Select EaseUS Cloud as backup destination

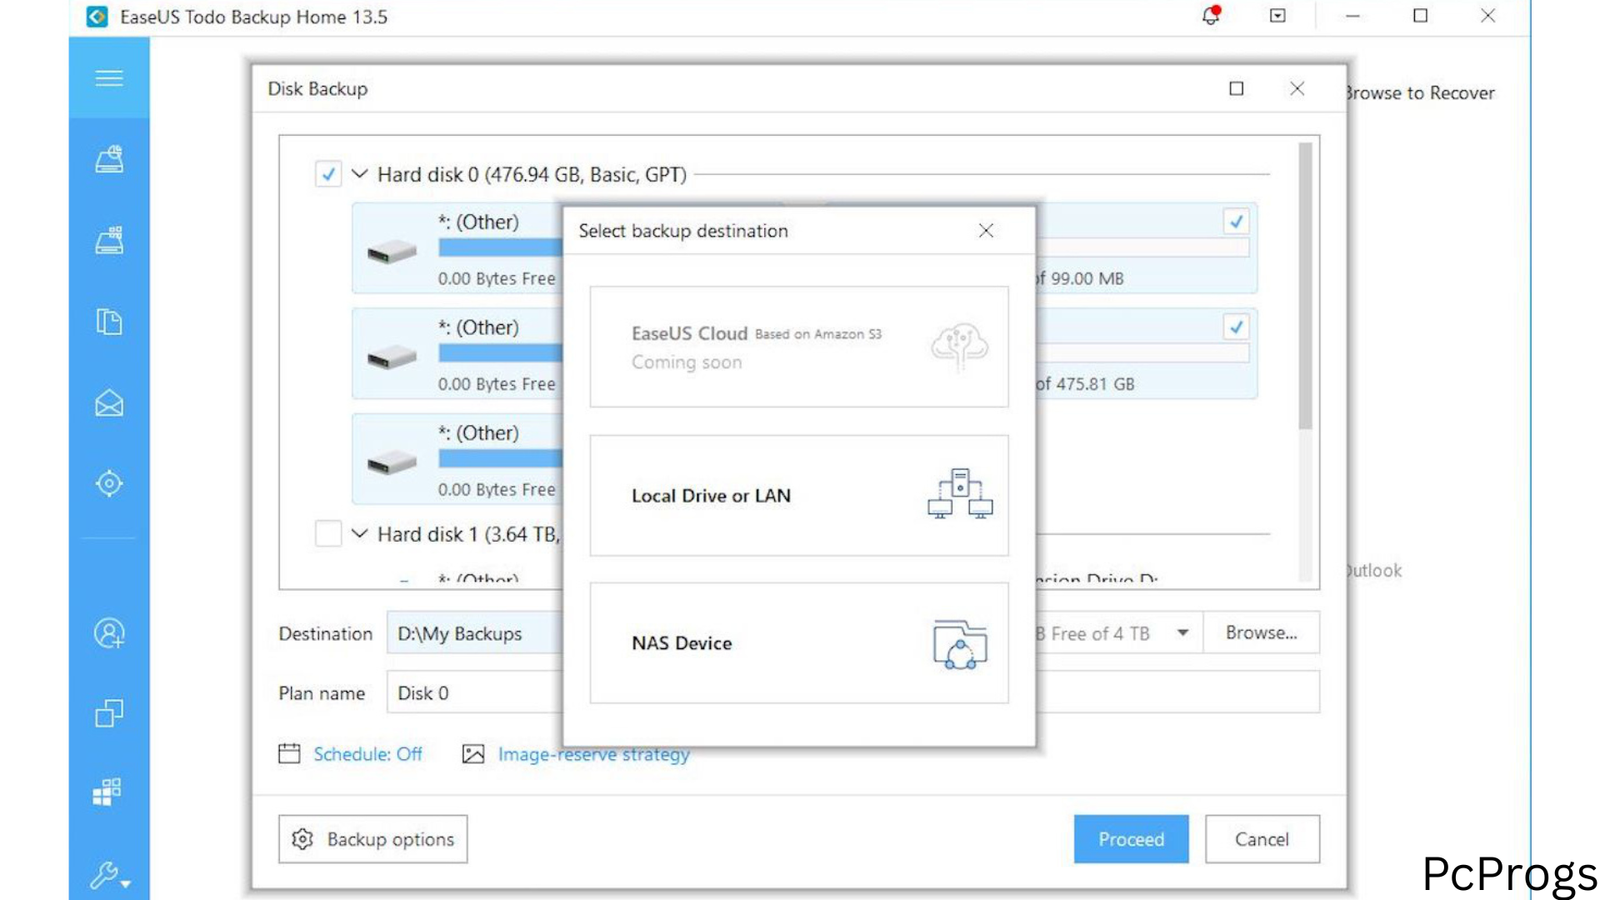799,347
